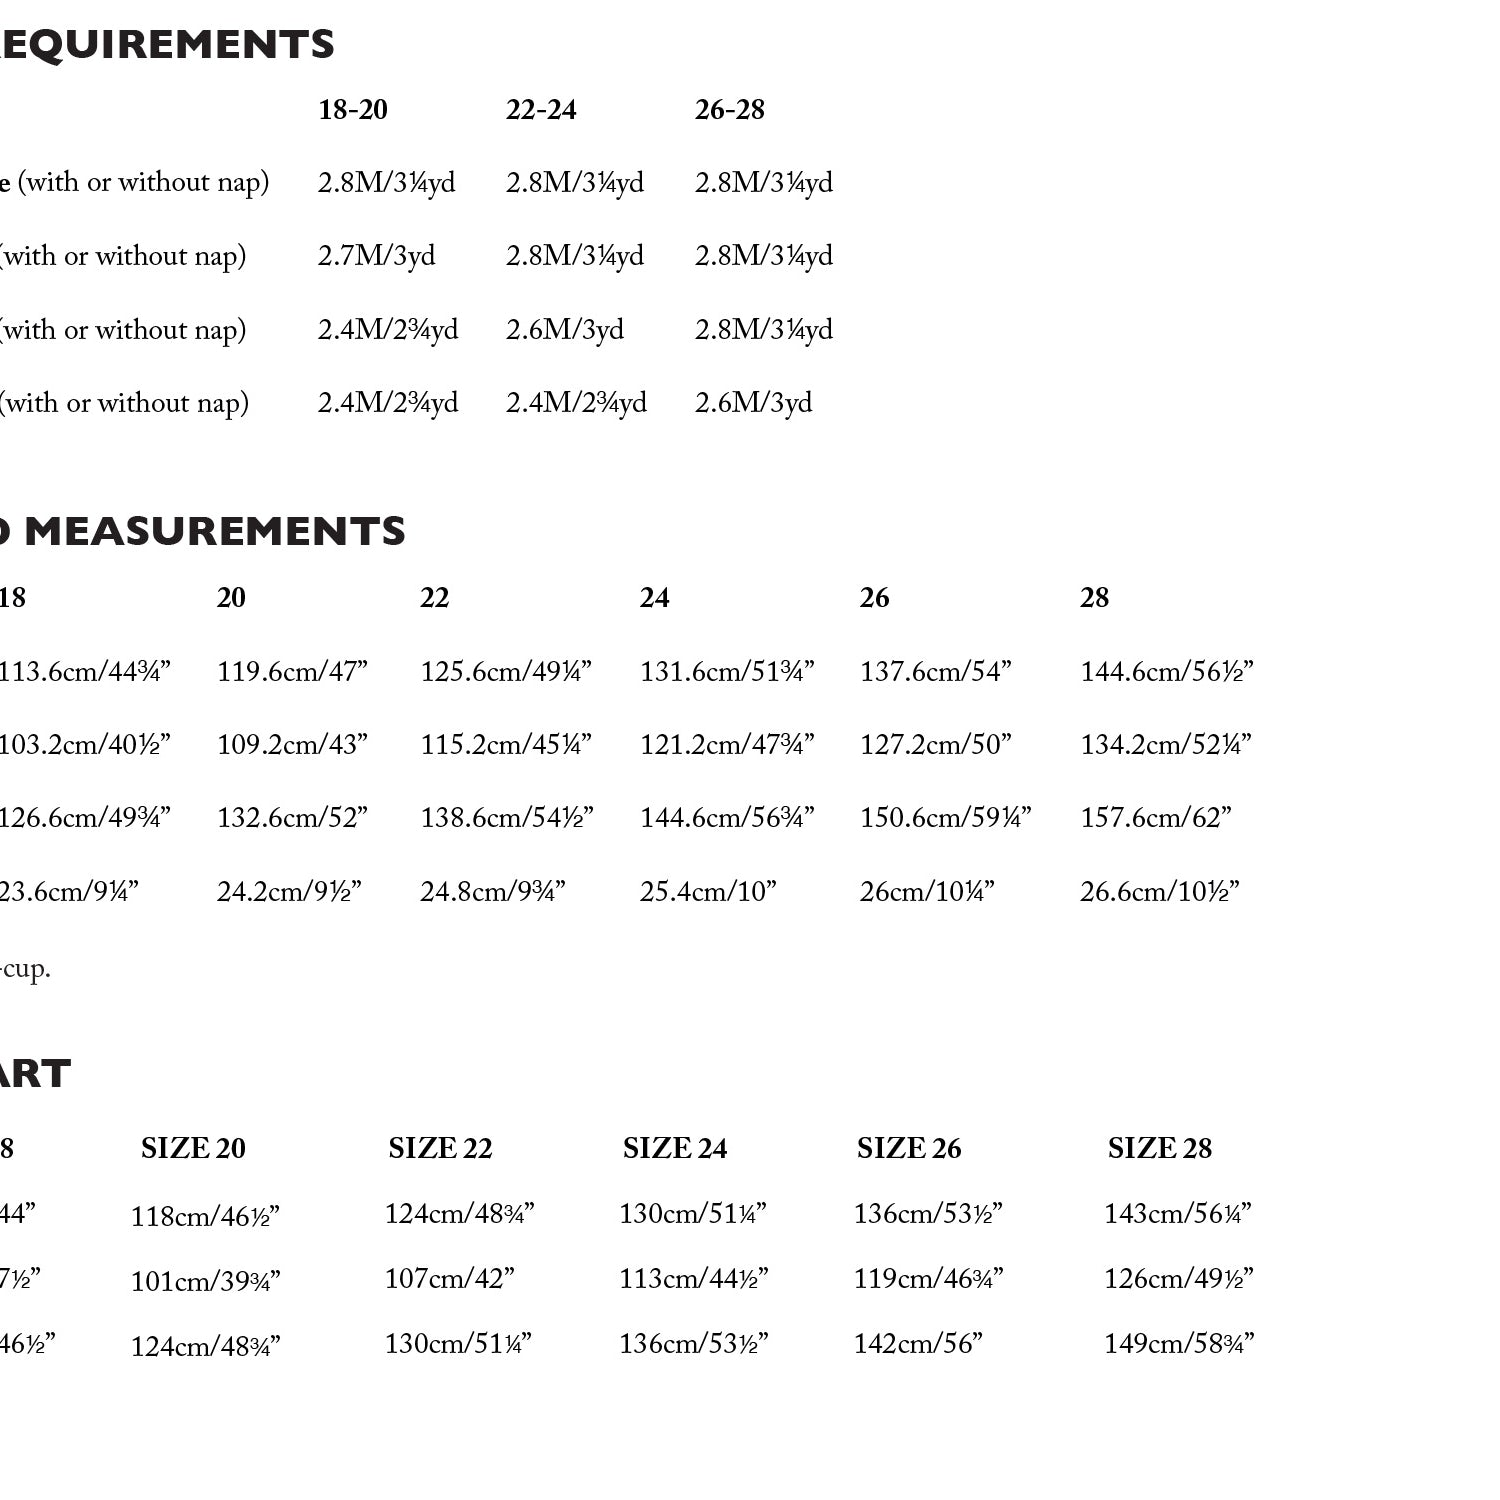This screenshot has height=1500, width=1500.
Task: Select the 22-24 size range header
Action: pyautogui.click(x=541, y=110)
